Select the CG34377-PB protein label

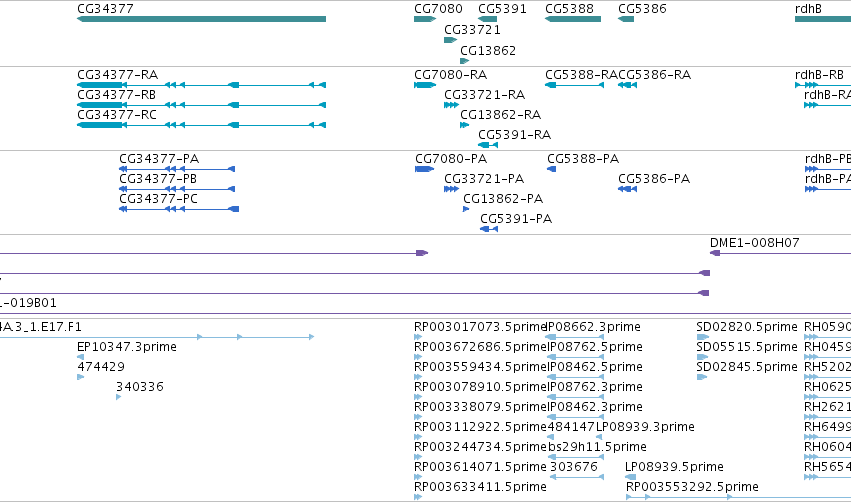pos(158,179)
